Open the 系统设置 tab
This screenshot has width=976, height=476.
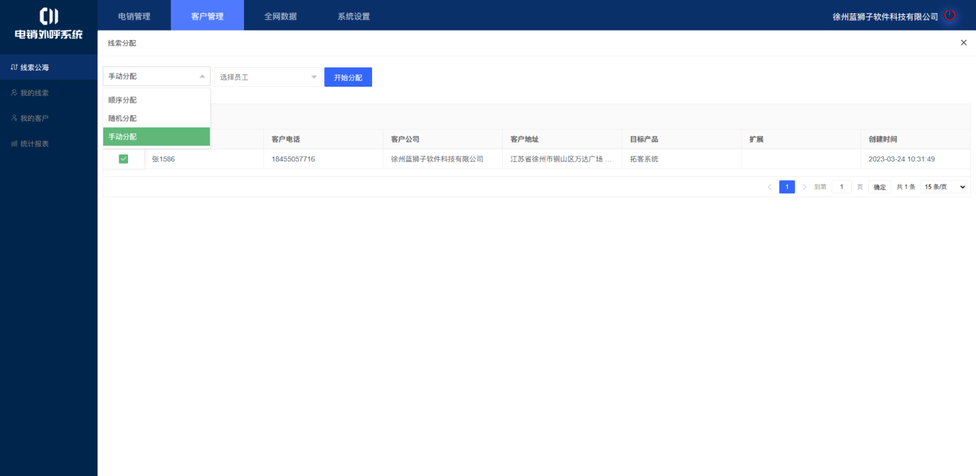point(353,16)
